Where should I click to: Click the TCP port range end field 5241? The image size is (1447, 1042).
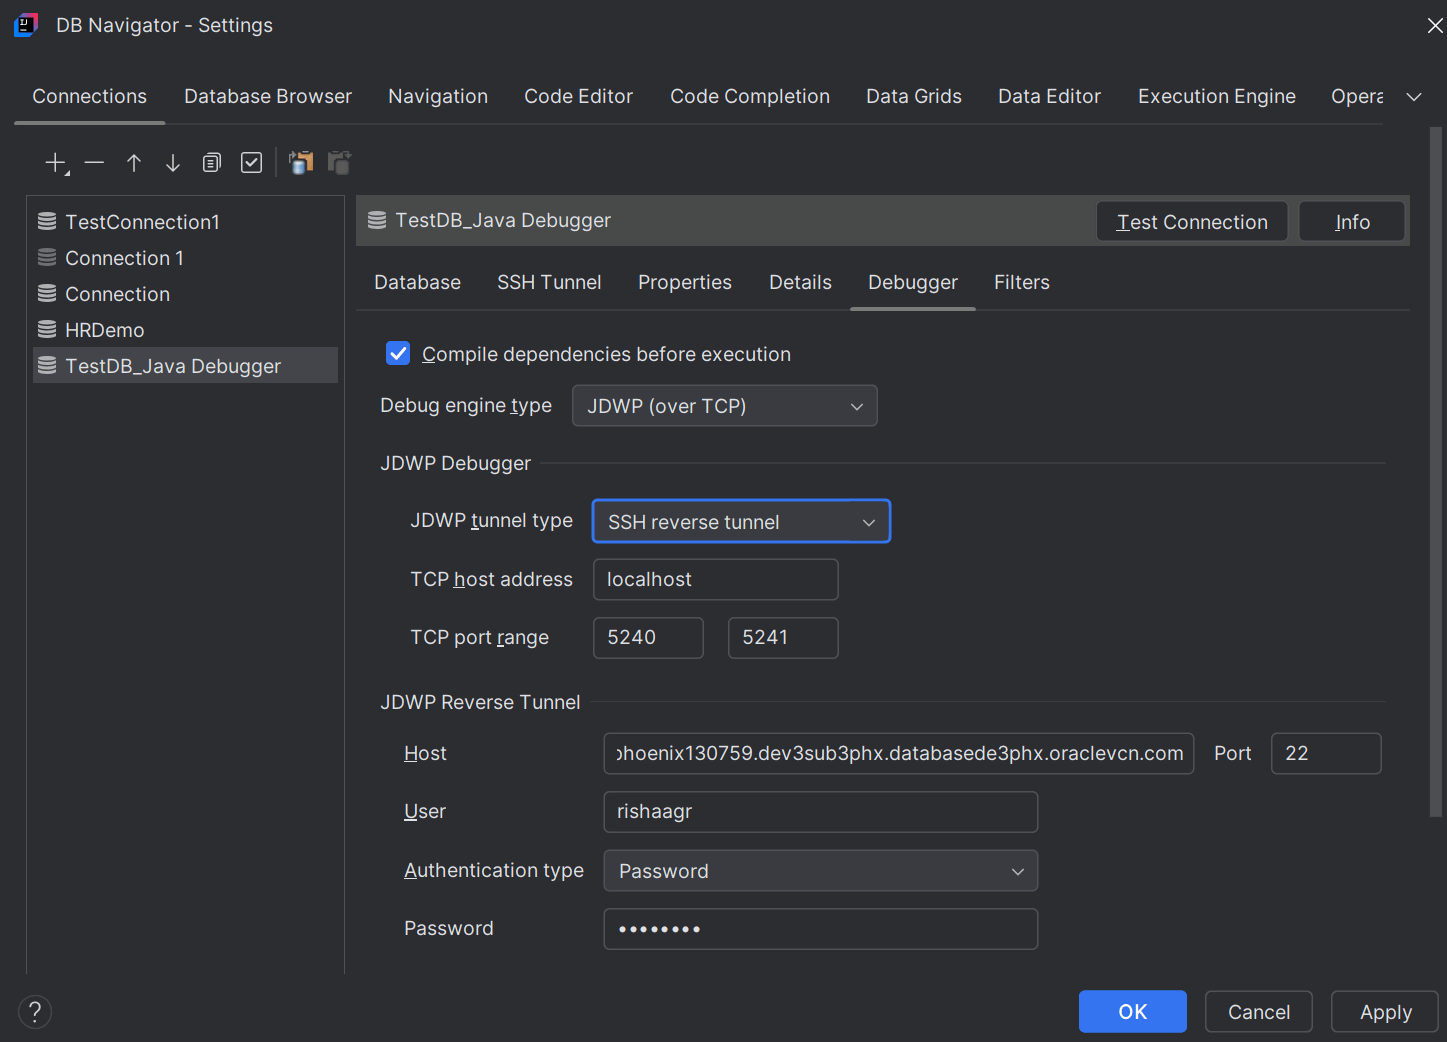click(x=784, y=638)
